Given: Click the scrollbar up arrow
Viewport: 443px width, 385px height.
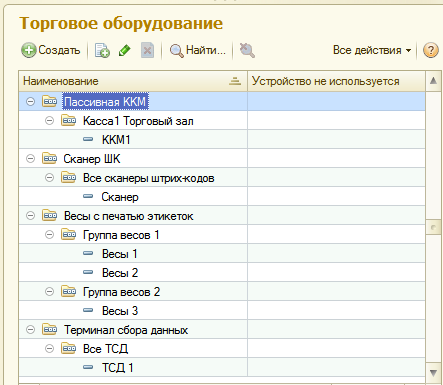Looking at the screenshot, I should click(433, 81).
